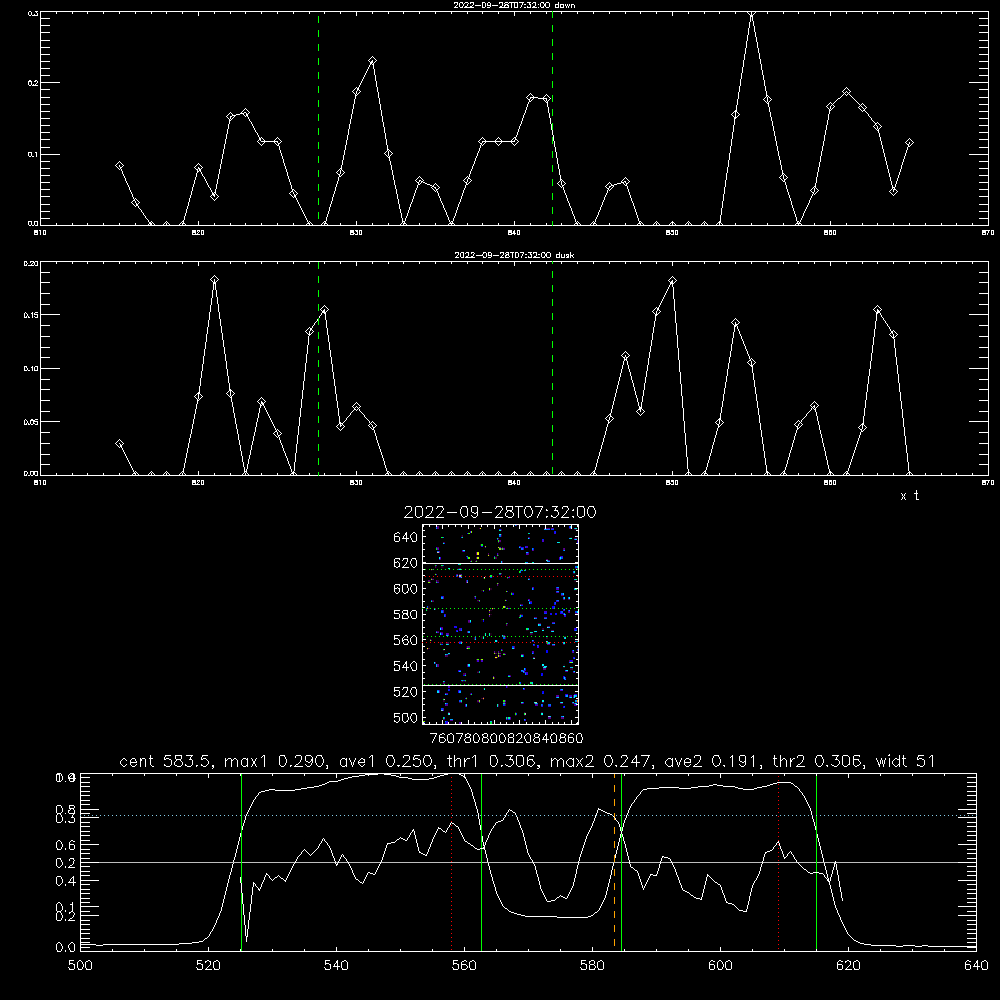Click the first green vertical line in bottom plot
Viewport: 1000px width, 1000px height.
pyautogui.click(x=241, y=861)
